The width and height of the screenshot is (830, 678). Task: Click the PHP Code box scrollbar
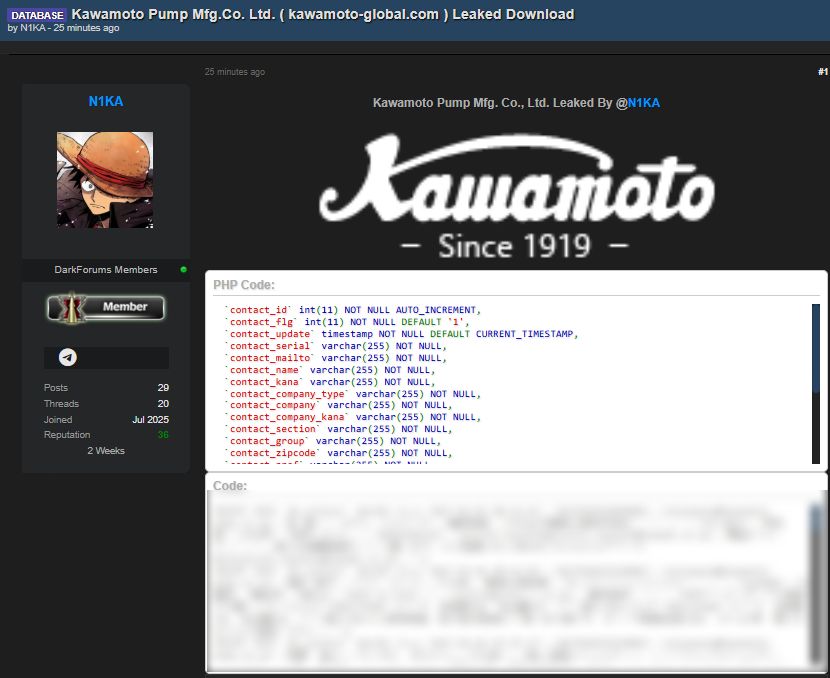click(x=816, y=384)
